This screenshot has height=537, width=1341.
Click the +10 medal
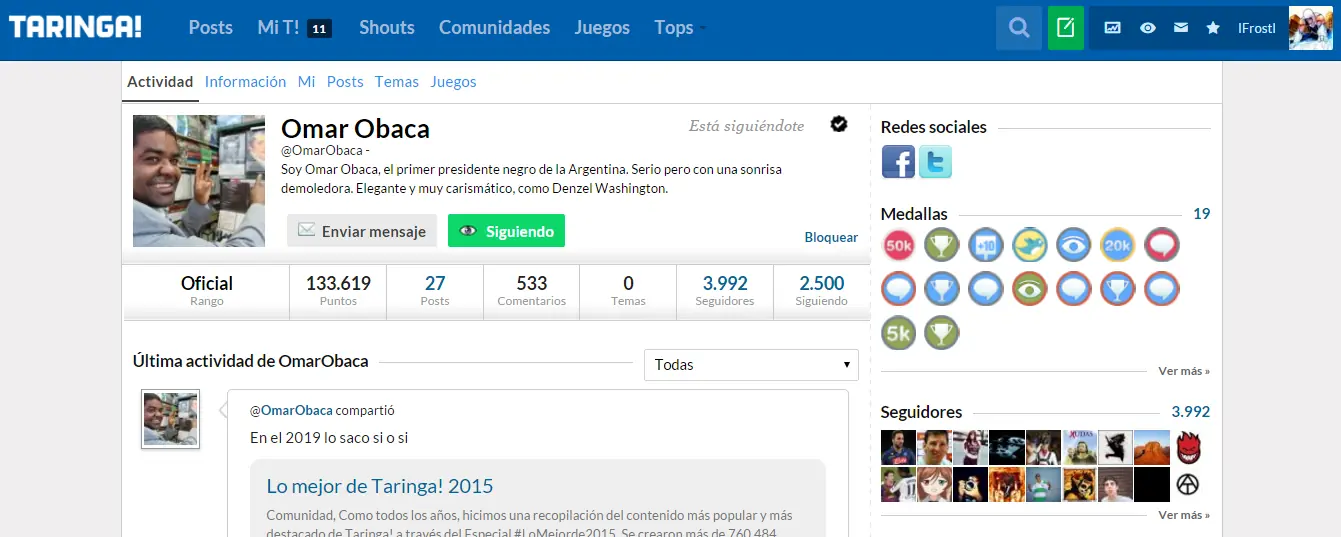pyautogui.click(x=986, y=245)
